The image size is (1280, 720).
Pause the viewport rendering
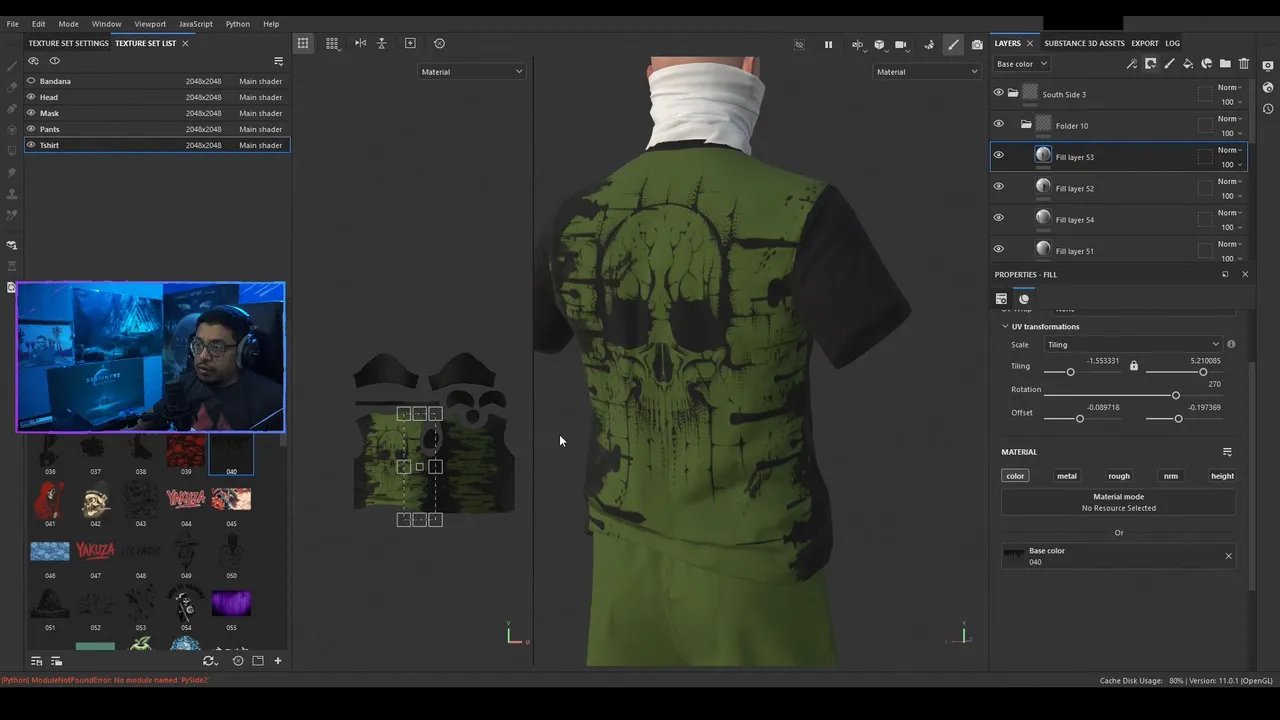[x=828, y=44]
